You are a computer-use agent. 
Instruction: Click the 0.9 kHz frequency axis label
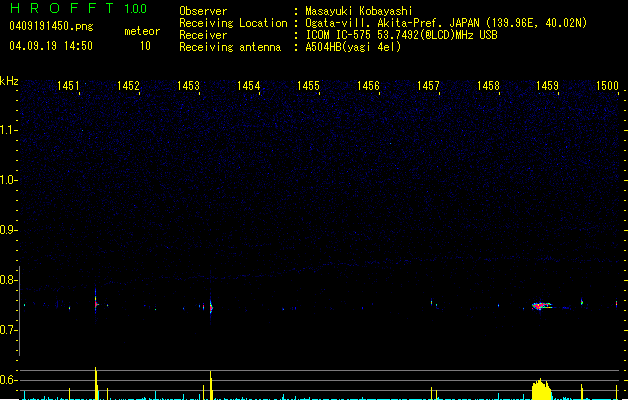click(8, 230)
